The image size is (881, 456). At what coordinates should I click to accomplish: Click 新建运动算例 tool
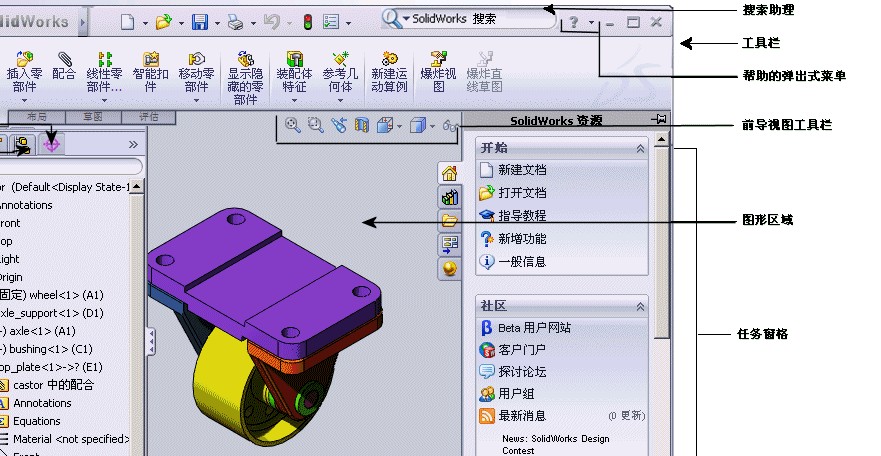[x=389, y=72]
